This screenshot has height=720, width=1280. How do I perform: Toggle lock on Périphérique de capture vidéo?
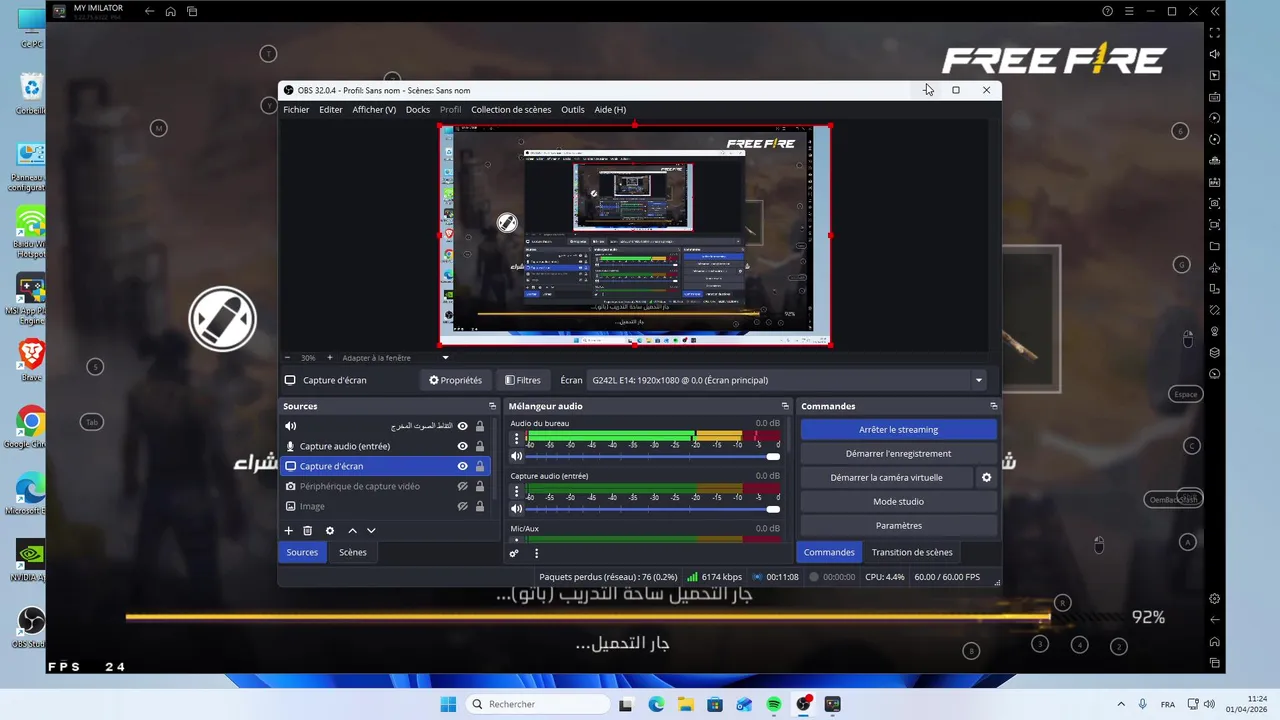coord(480,486)
